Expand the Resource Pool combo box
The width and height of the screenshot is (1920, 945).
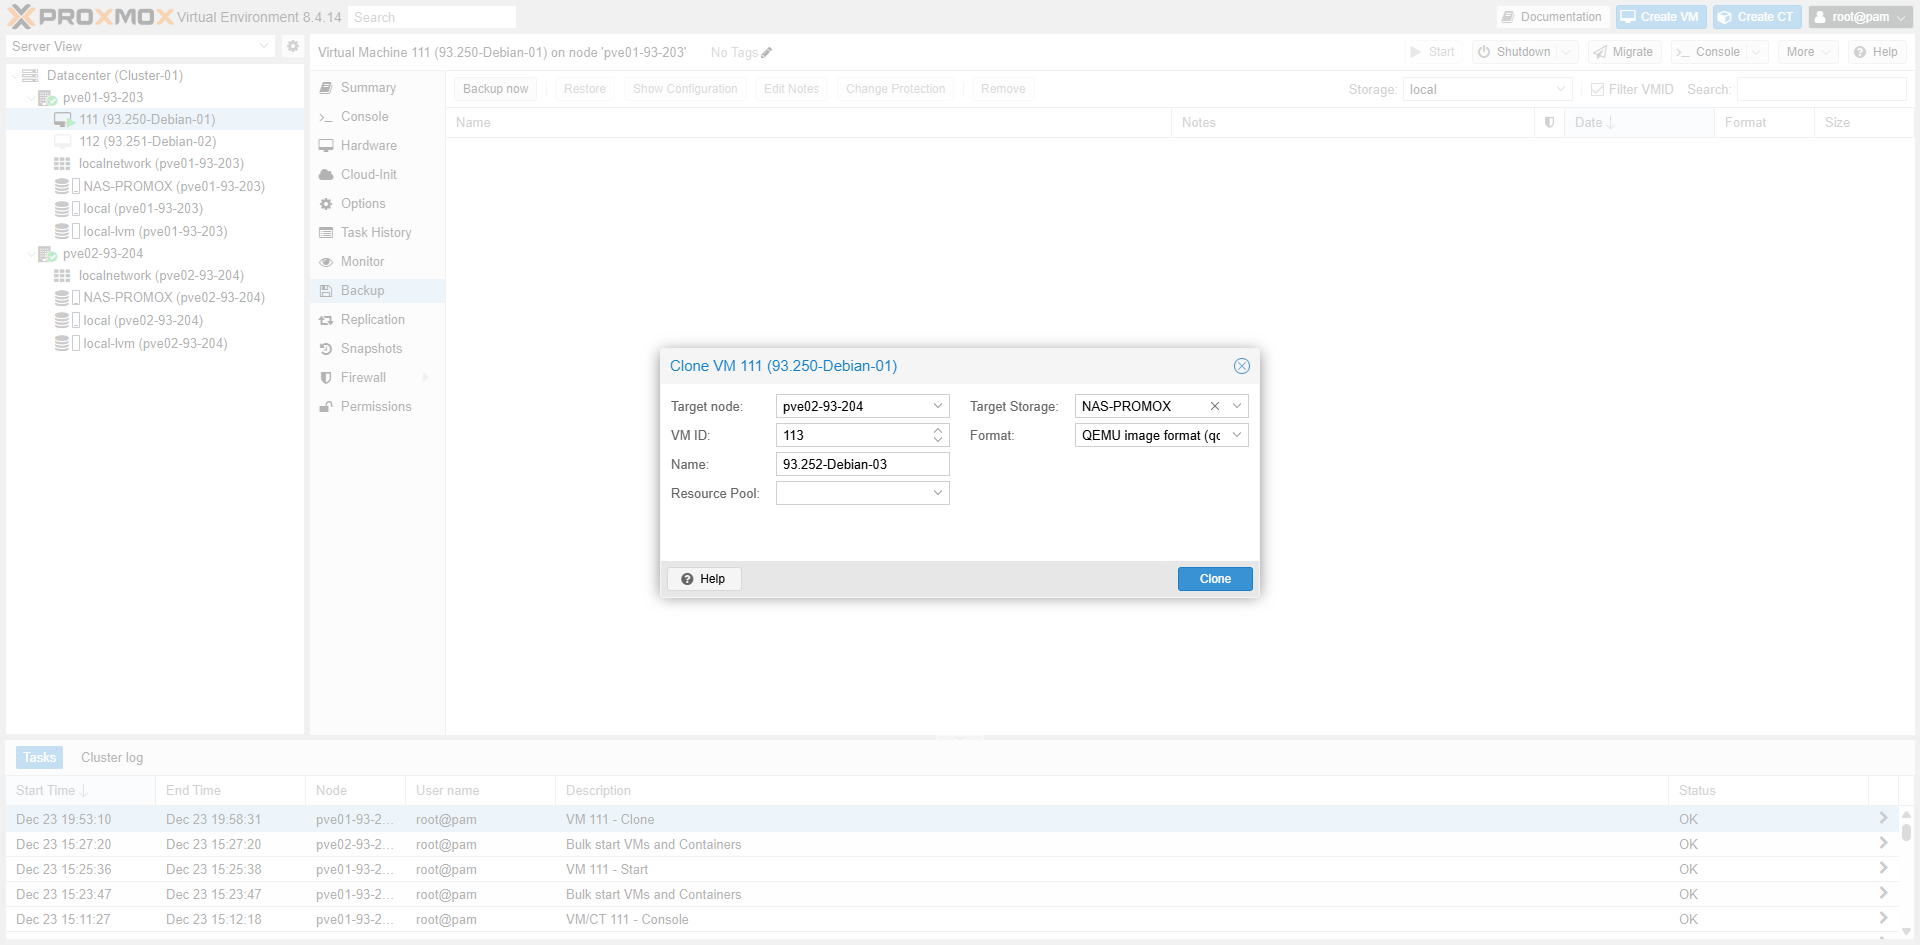click(x=937, y=493)
